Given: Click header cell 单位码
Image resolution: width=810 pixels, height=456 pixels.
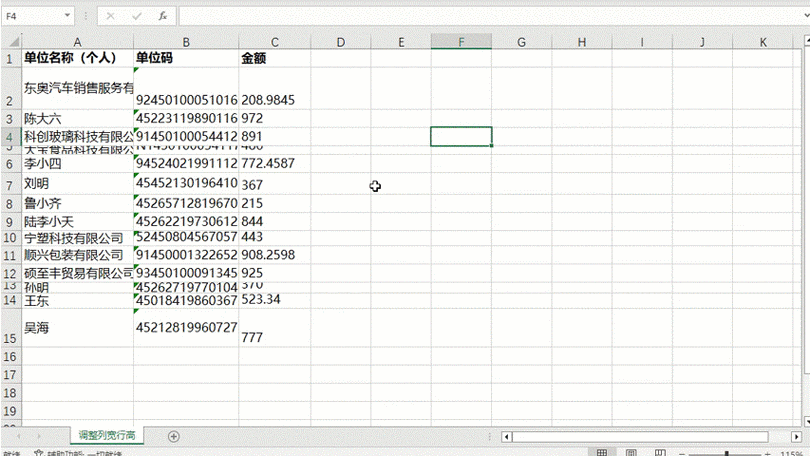Looking at the screenshot, I should (x=186, y=58).
